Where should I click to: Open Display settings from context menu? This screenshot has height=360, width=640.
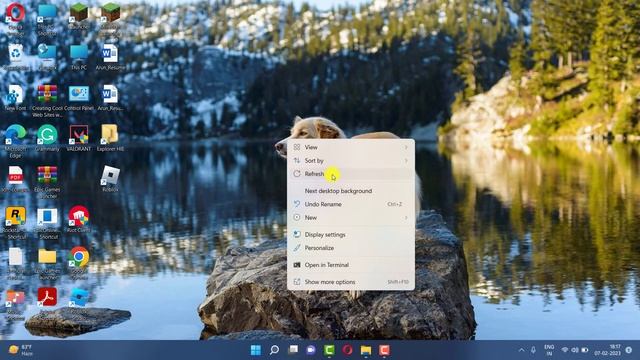pyautogui.click(x=351, y=235)
